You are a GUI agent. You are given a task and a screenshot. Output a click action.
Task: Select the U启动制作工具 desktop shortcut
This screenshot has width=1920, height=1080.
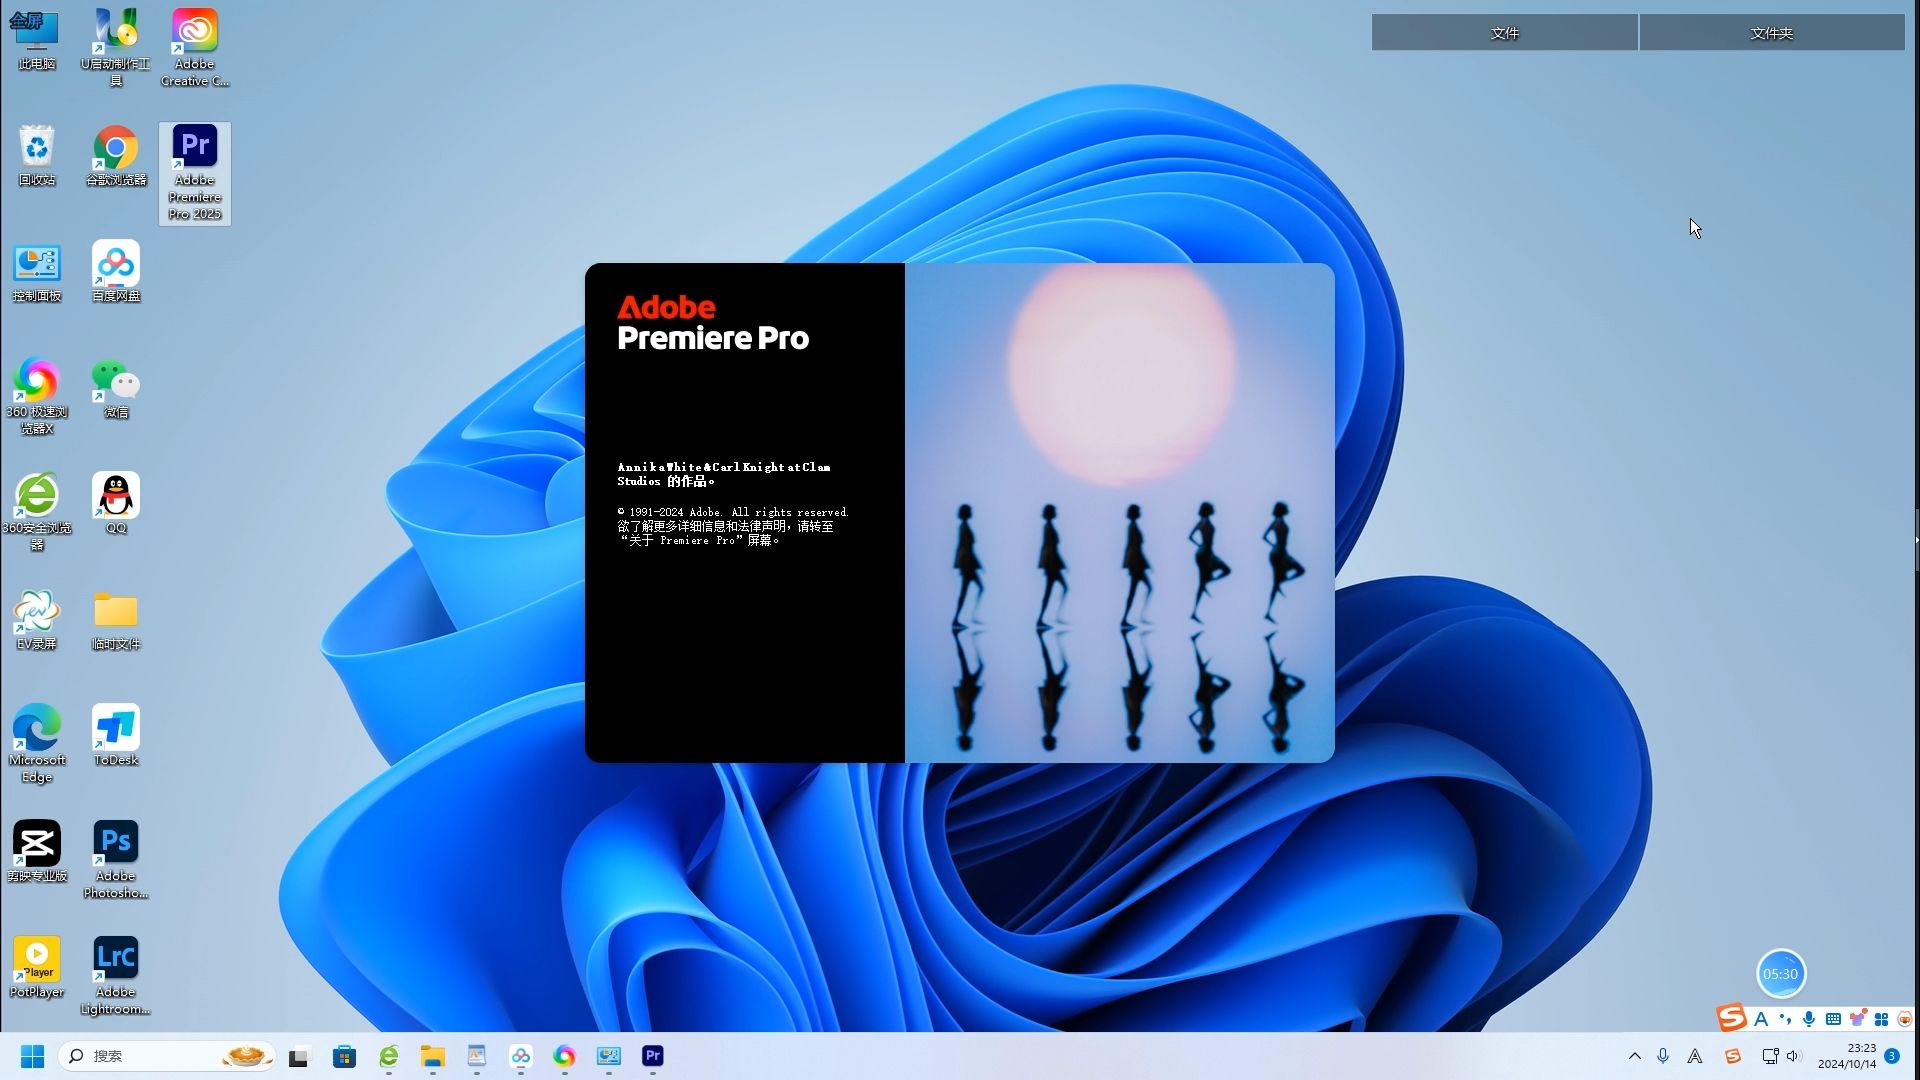click(116, 48)
